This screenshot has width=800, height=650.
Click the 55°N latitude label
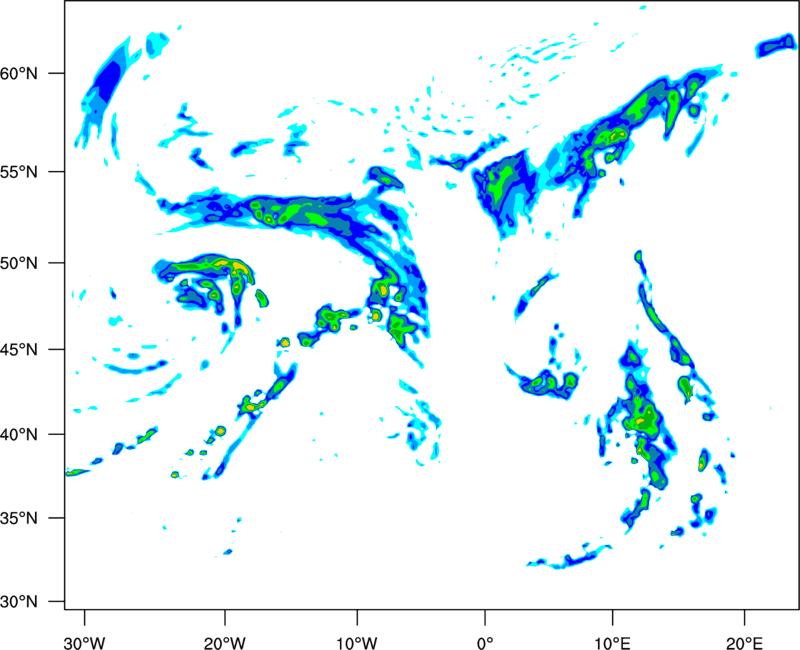[19, 172]
